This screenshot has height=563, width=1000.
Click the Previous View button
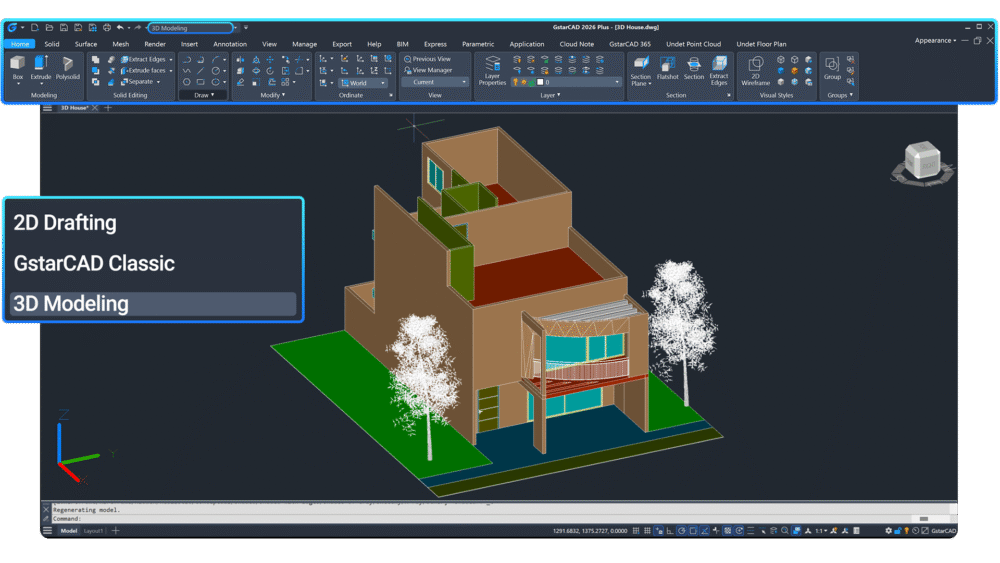click(x=427, y=59)
